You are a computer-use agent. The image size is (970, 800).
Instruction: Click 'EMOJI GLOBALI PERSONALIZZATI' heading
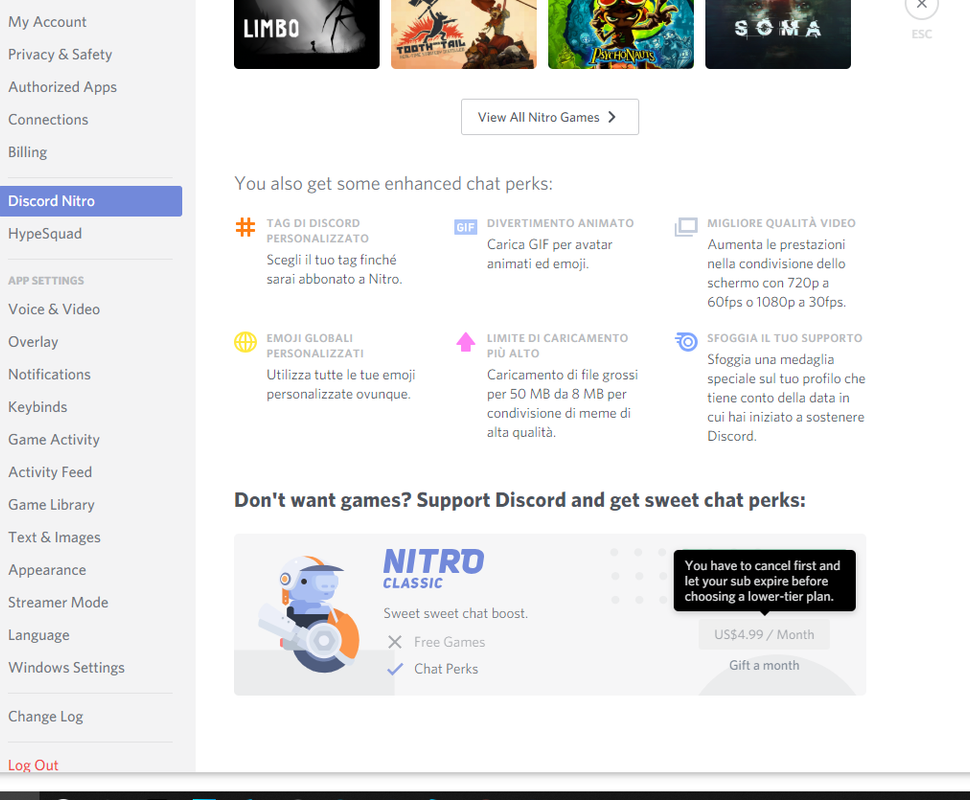click(315, 346)
